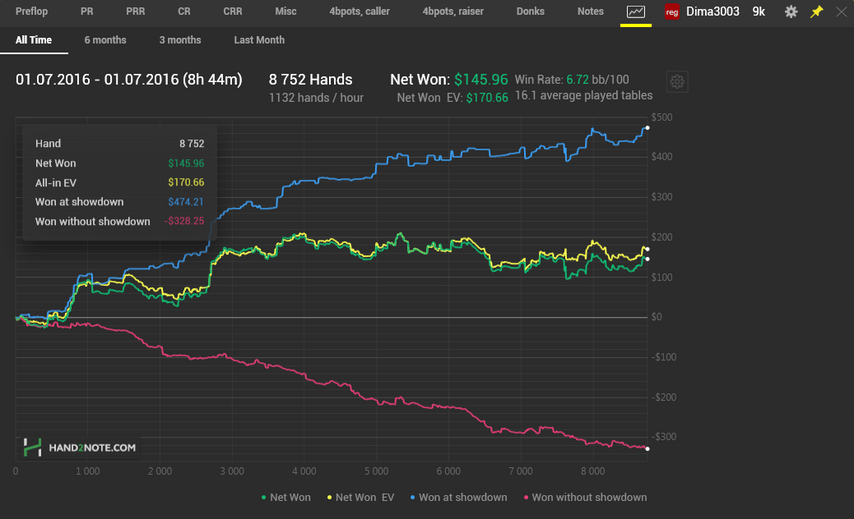Click 1132 hands / hour text
Image resolution: width=854 pixels, height=519 pixels.
point(316,98)
